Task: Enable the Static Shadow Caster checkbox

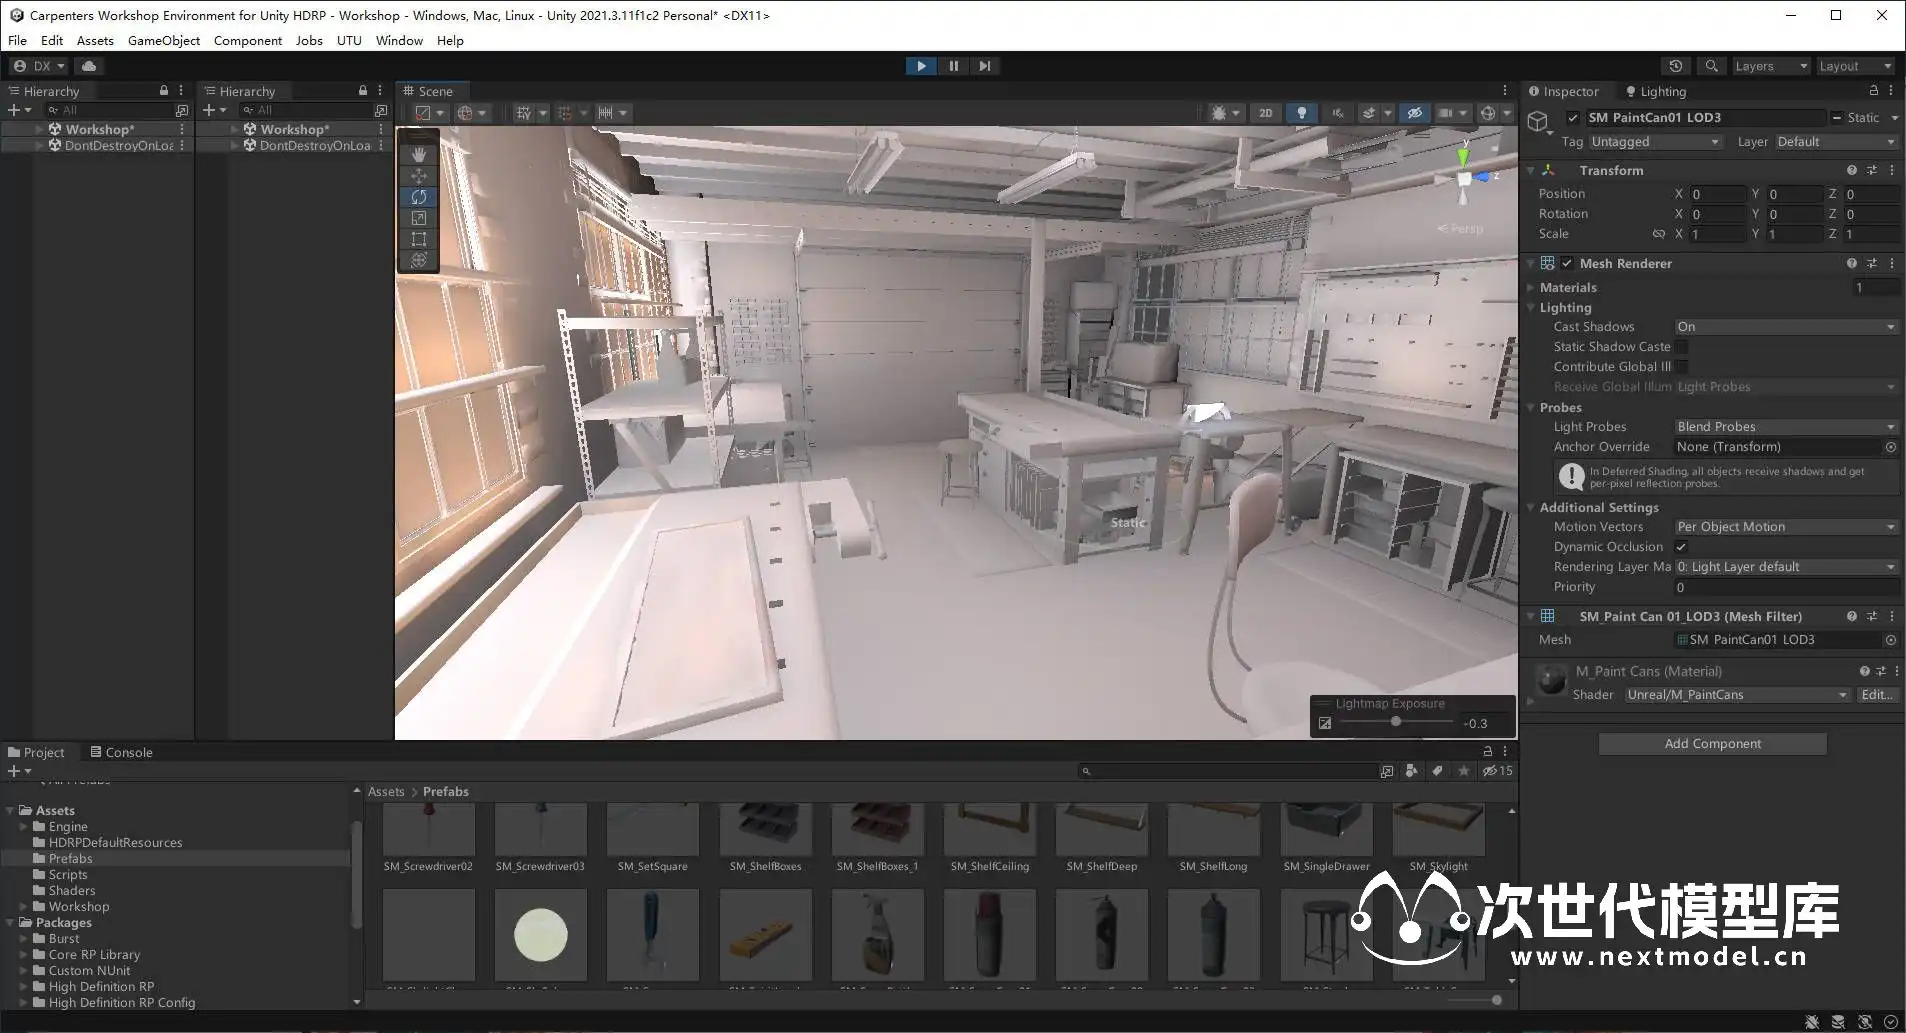Action: click(1682, 347)
